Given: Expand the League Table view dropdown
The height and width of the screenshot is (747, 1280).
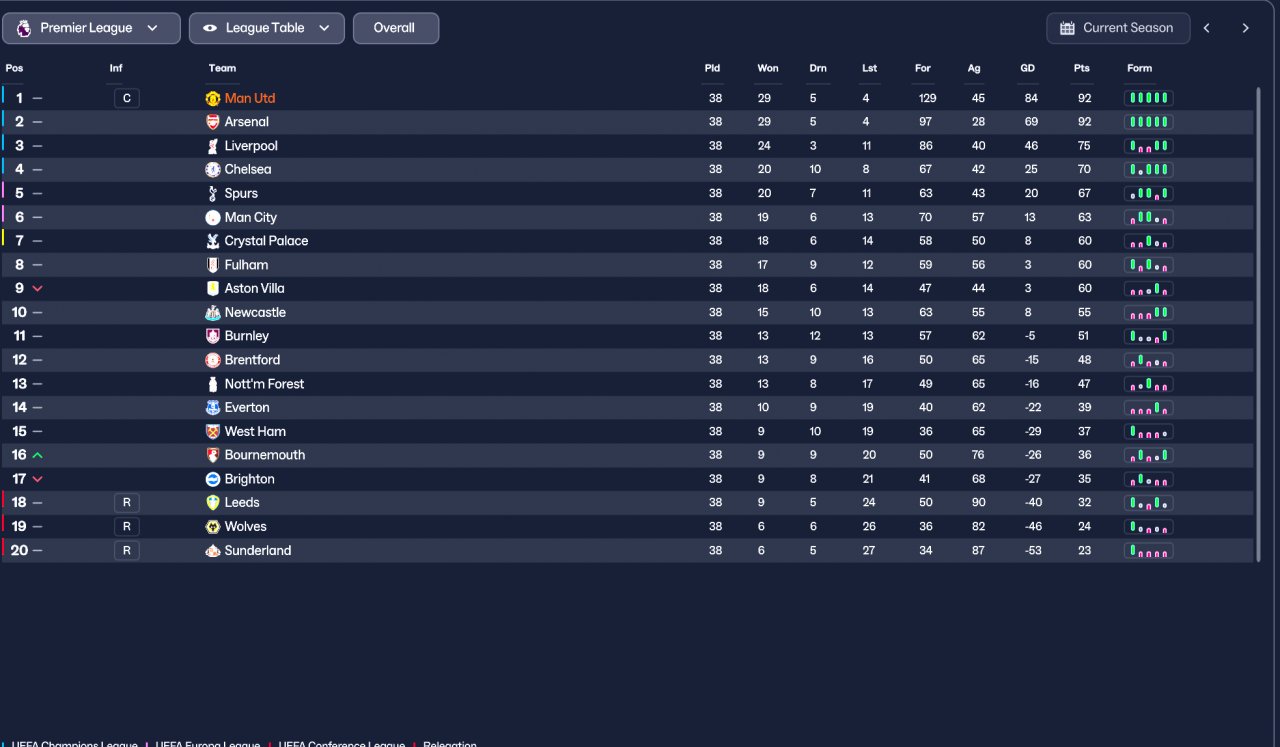Looking at the screenshot, I should pos(267,28).
